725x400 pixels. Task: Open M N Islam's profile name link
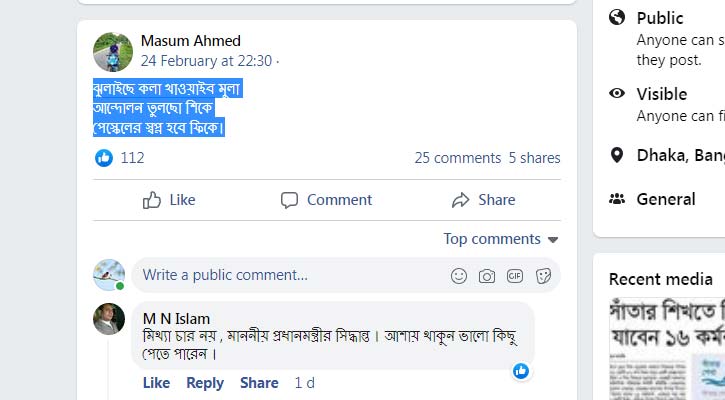coord(176,318)
